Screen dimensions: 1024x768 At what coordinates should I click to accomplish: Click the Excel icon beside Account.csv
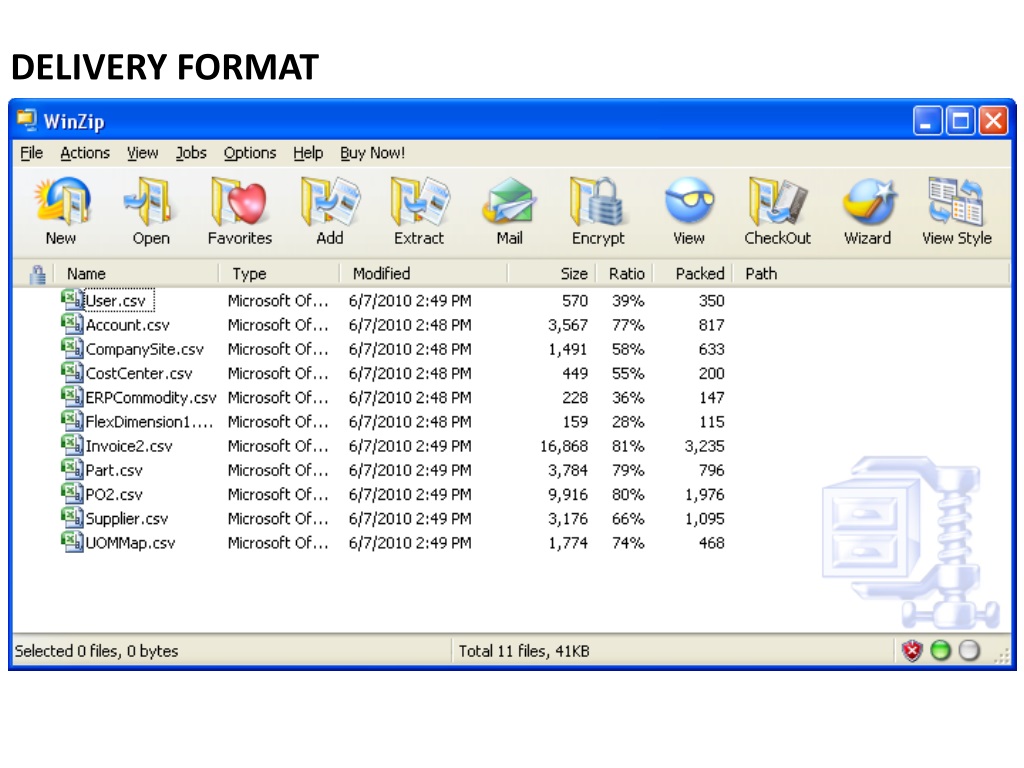pos(72,324)
